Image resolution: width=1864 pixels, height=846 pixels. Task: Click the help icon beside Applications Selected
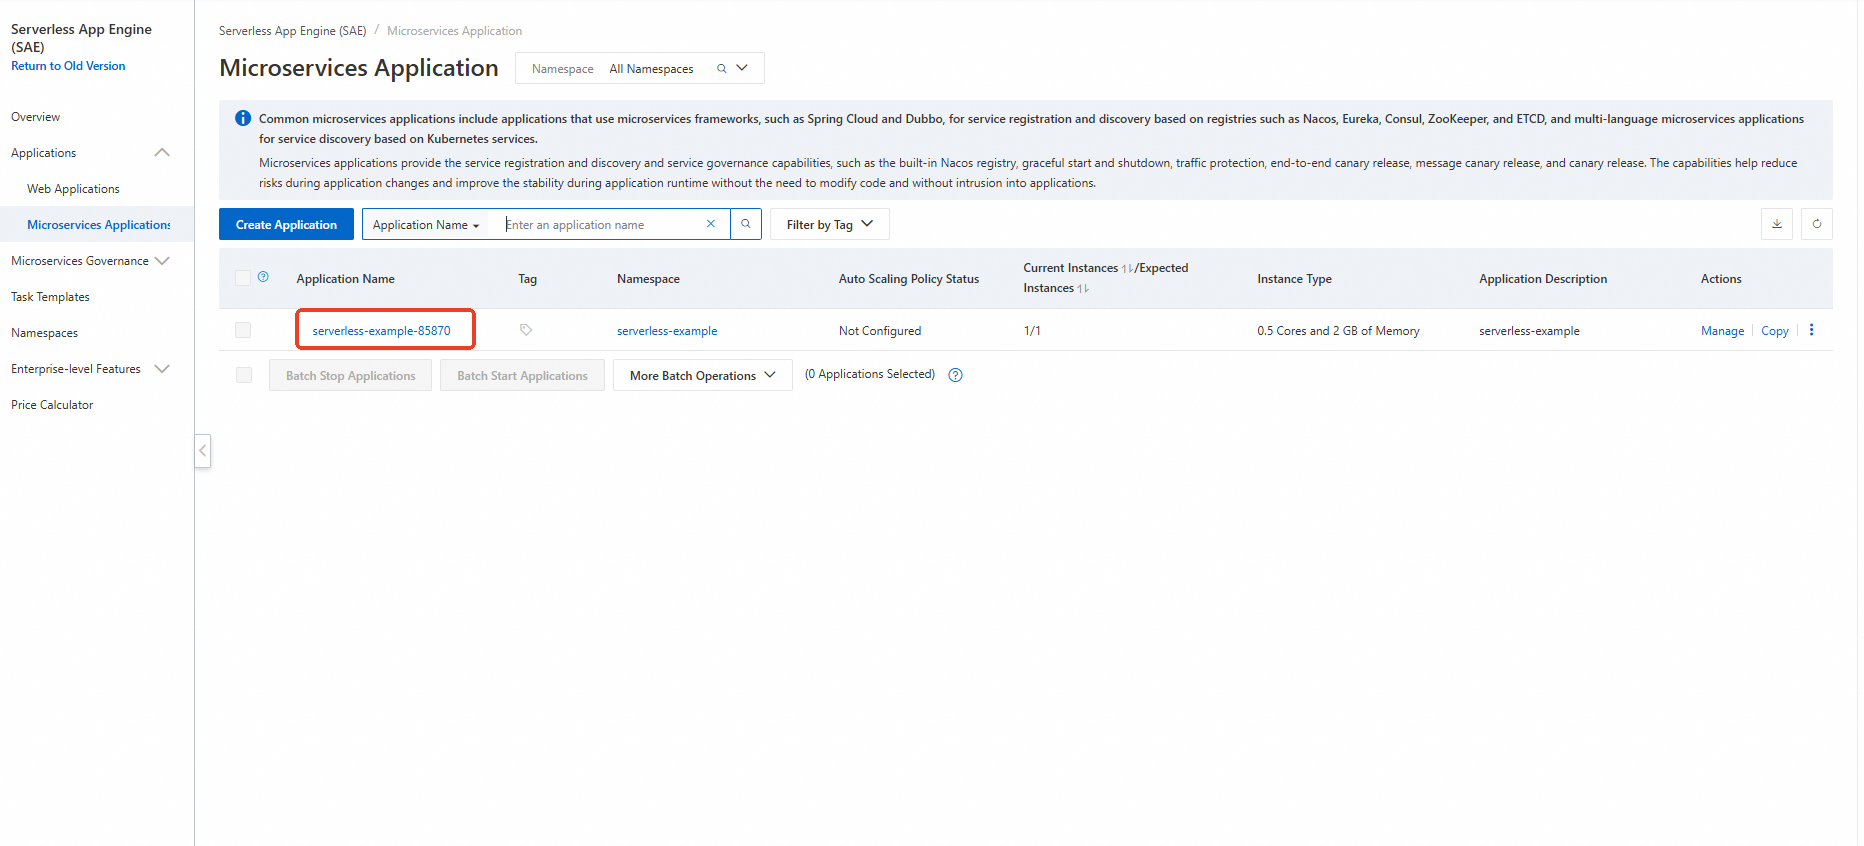pos(955,375)
